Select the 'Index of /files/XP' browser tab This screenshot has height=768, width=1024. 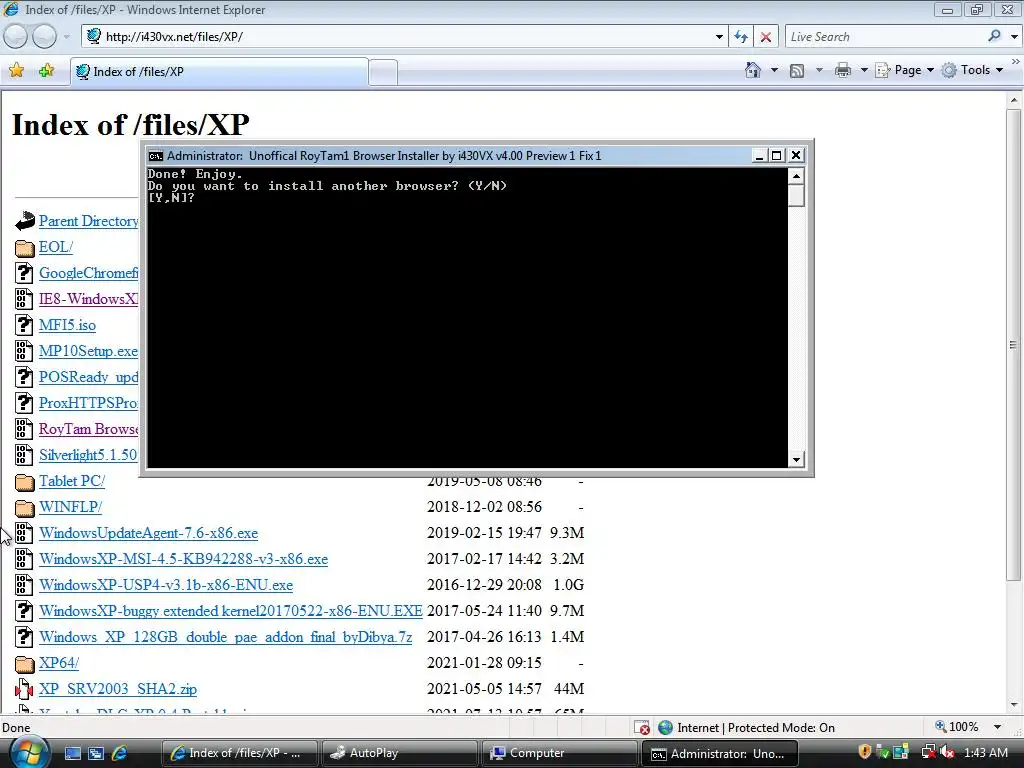[x=219, y=72]
